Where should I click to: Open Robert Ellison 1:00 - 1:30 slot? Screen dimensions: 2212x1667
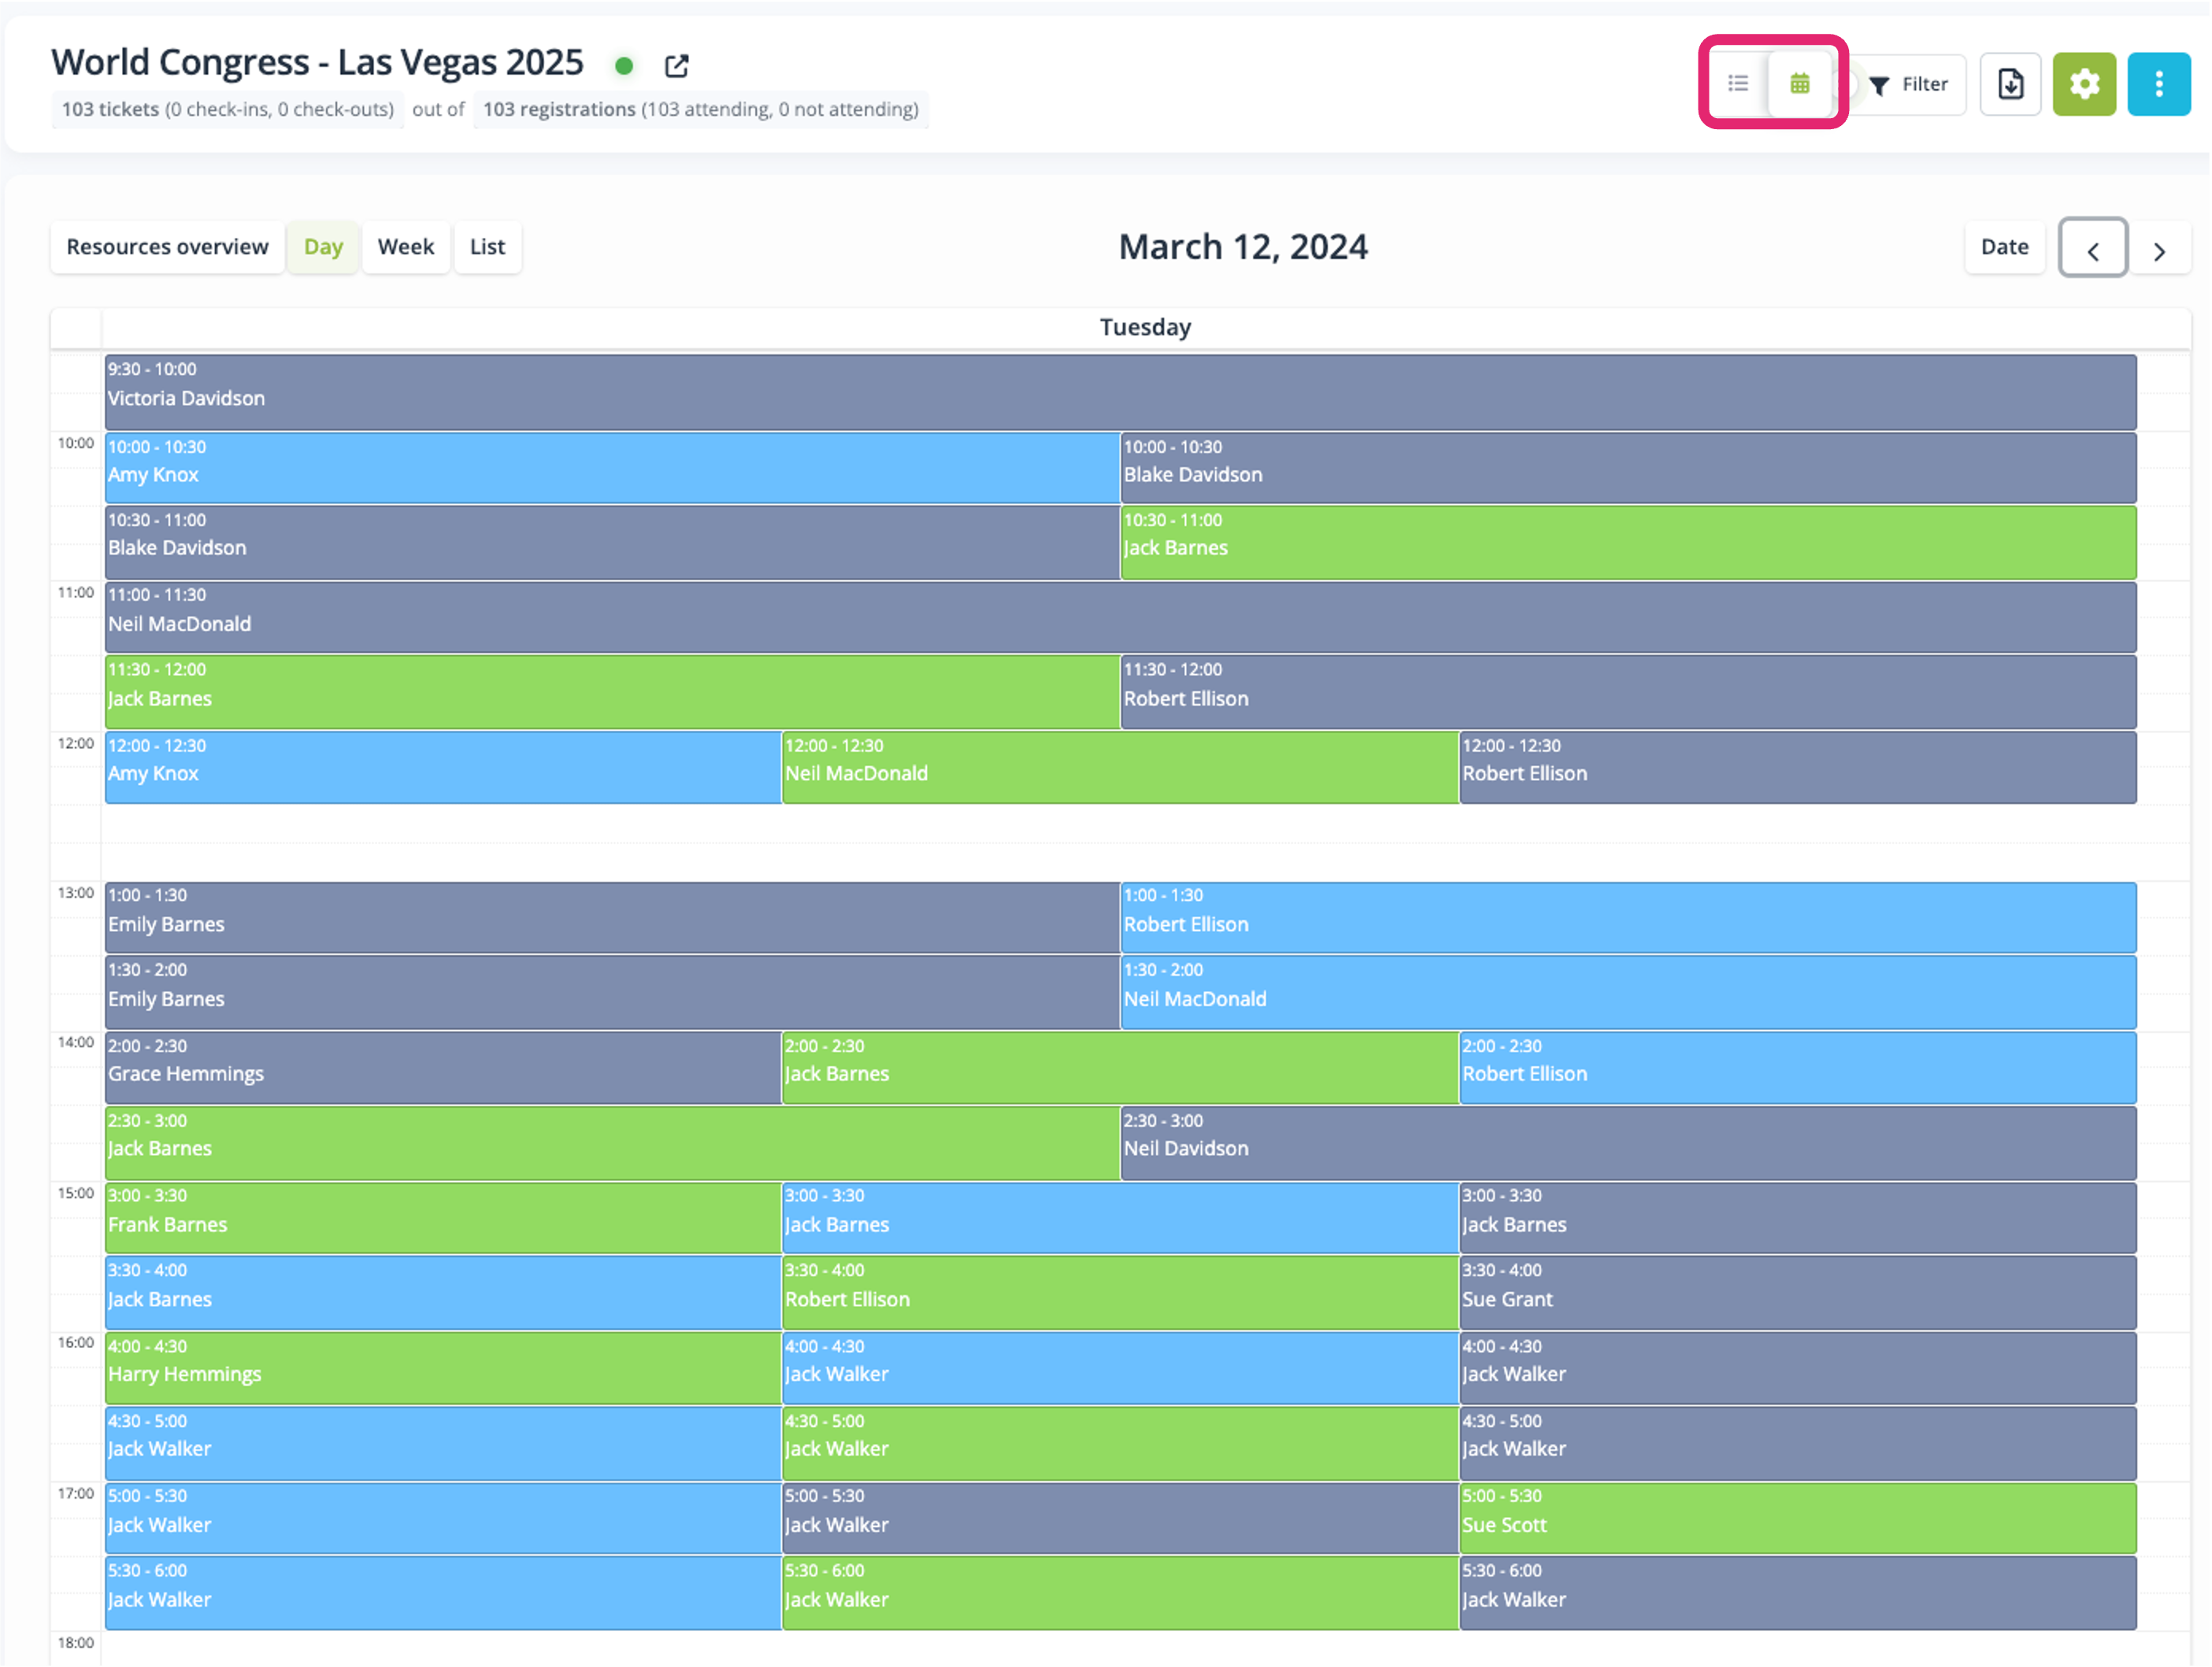coord(1628,917)
